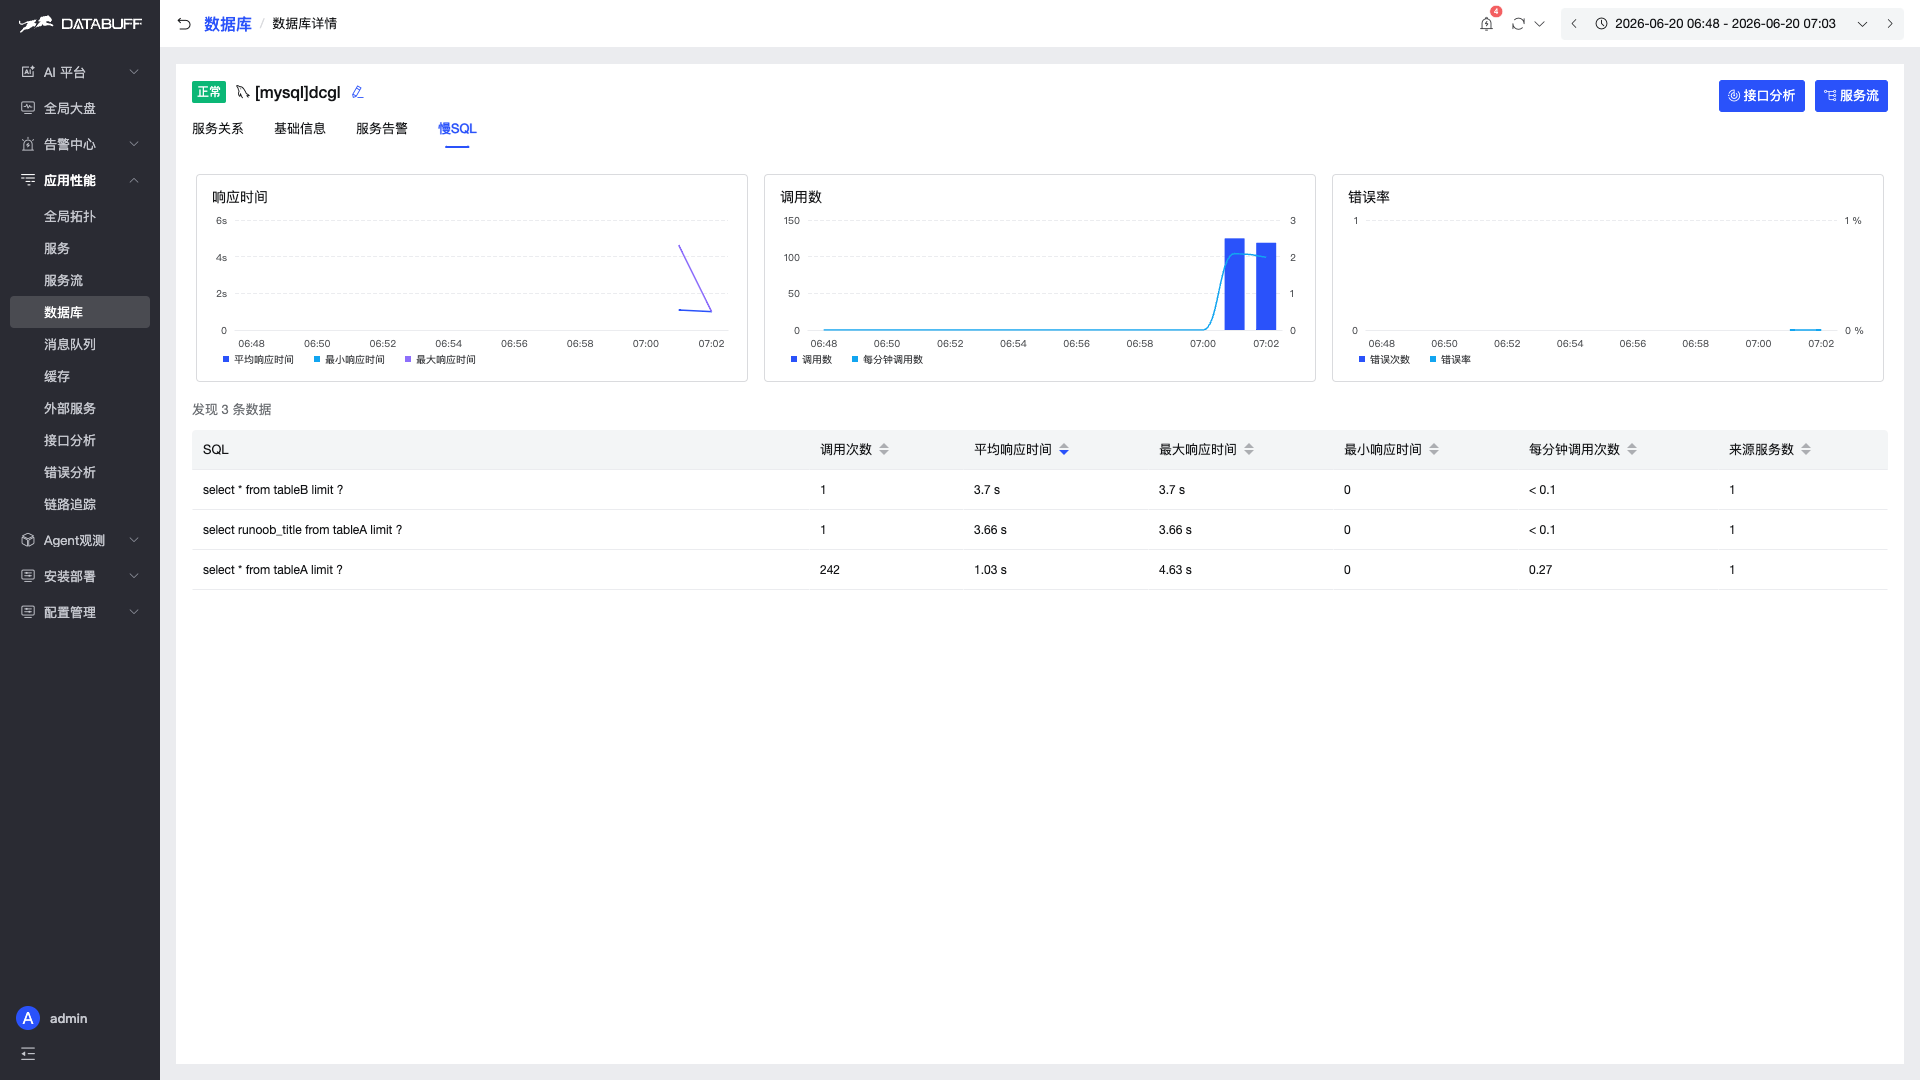Screen dimensions: 1920x1080
Task: Click the 配置管理 sidebar icon
Action: [28, 612]
